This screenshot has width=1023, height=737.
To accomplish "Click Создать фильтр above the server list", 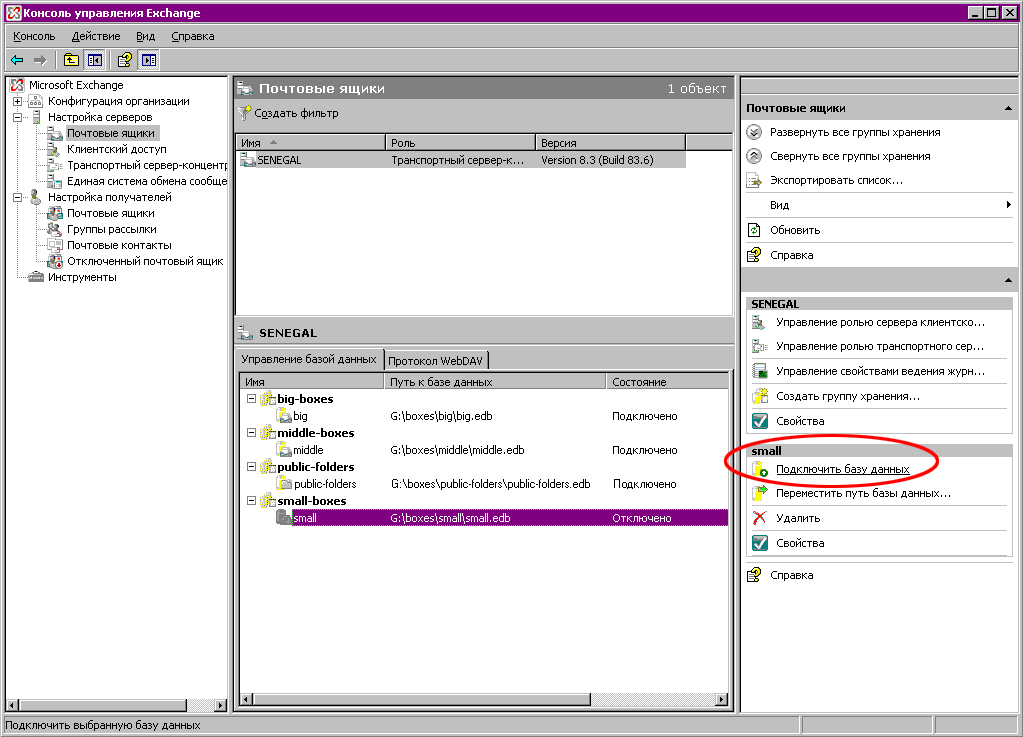I will 296,113.
